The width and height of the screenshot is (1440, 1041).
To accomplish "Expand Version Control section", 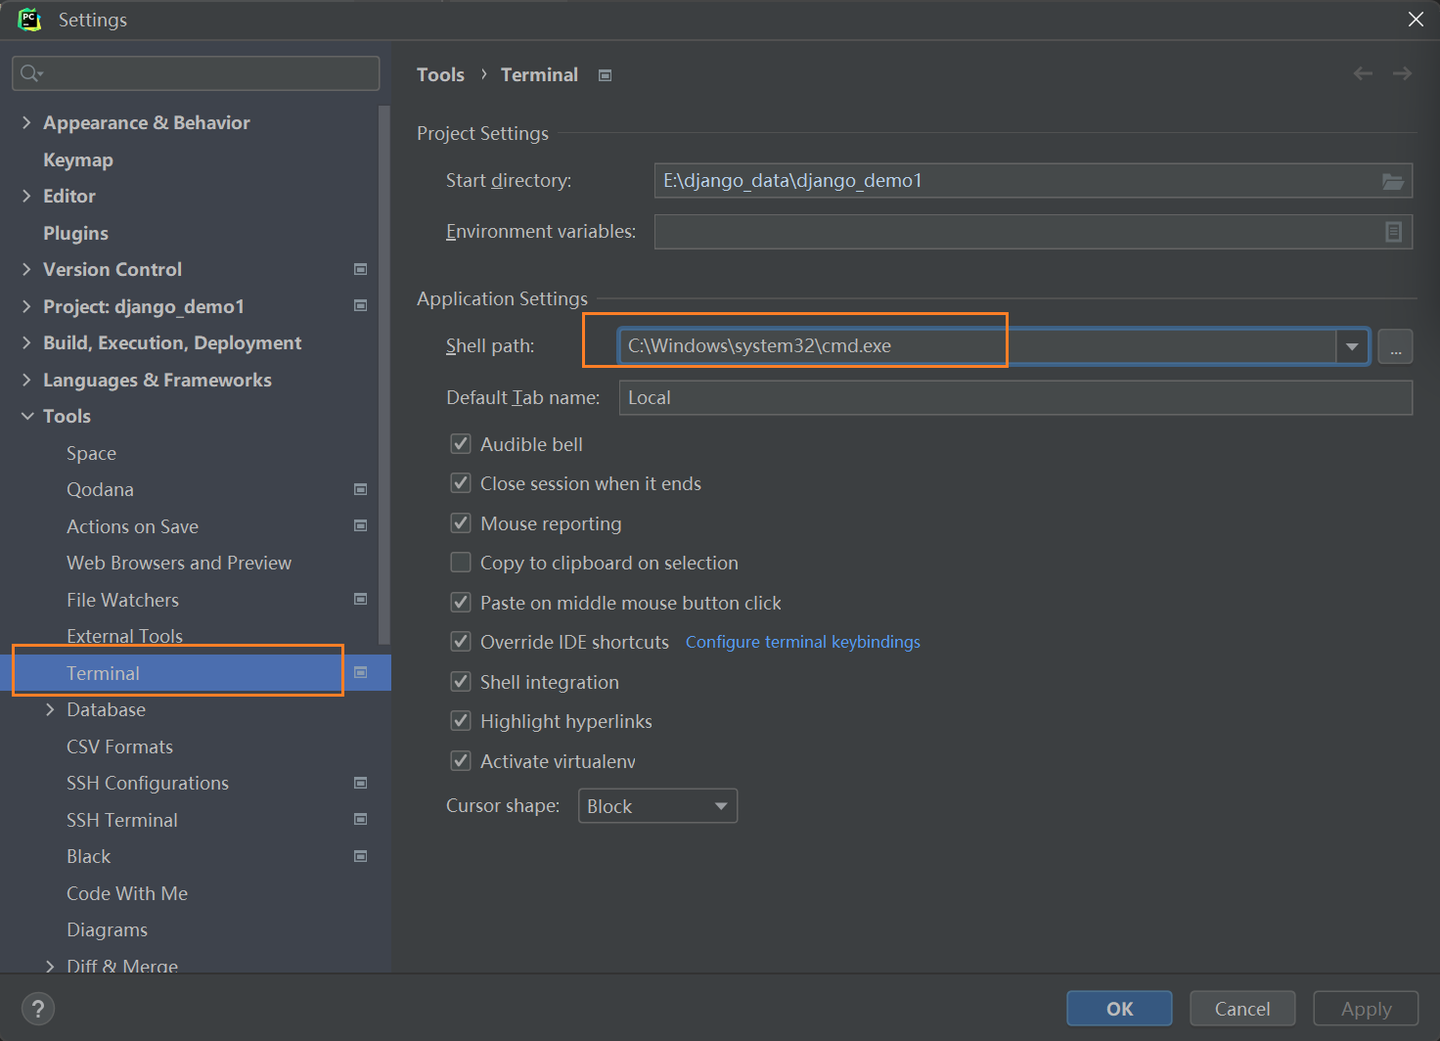I will coord(27,269).
